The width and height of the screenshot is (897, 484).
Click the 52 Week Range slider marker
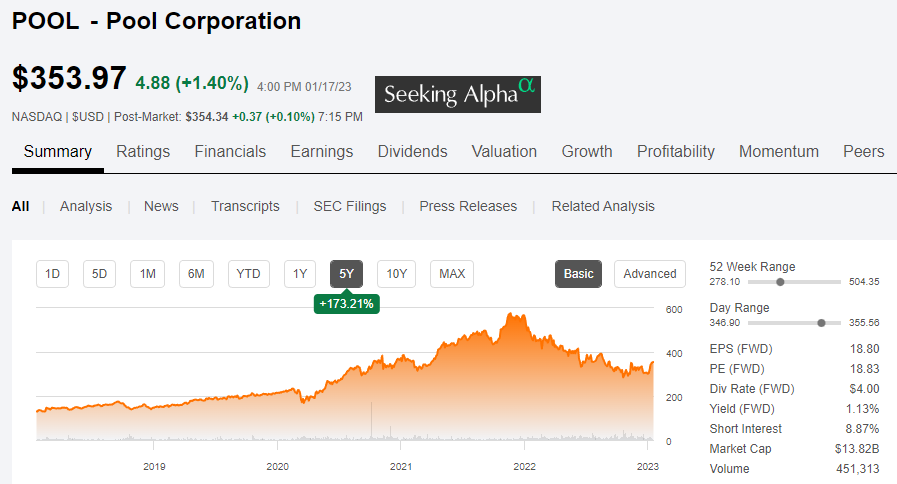[x=780, y=282]
